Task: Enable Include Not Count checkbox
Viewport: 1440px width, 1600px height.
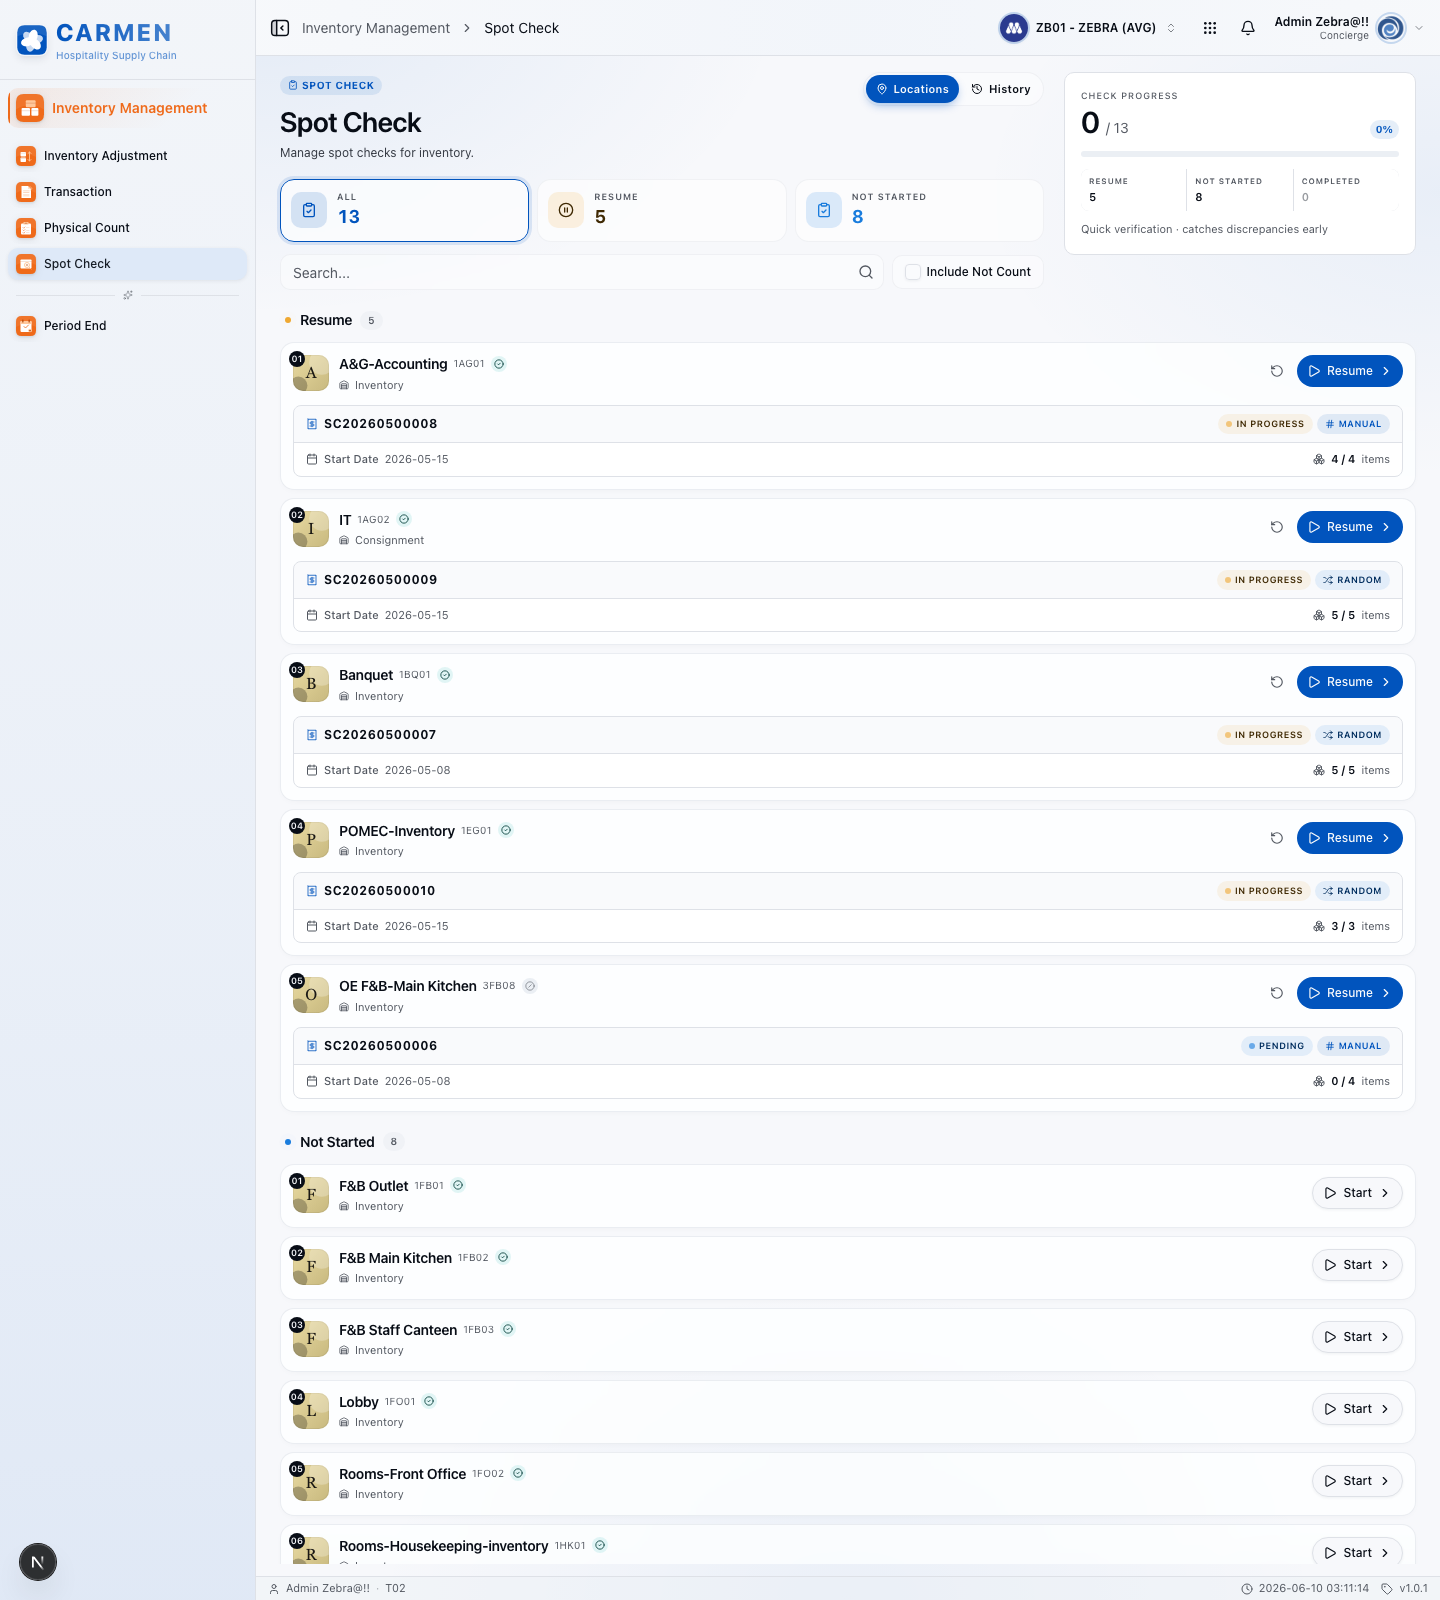Action: 913,272
